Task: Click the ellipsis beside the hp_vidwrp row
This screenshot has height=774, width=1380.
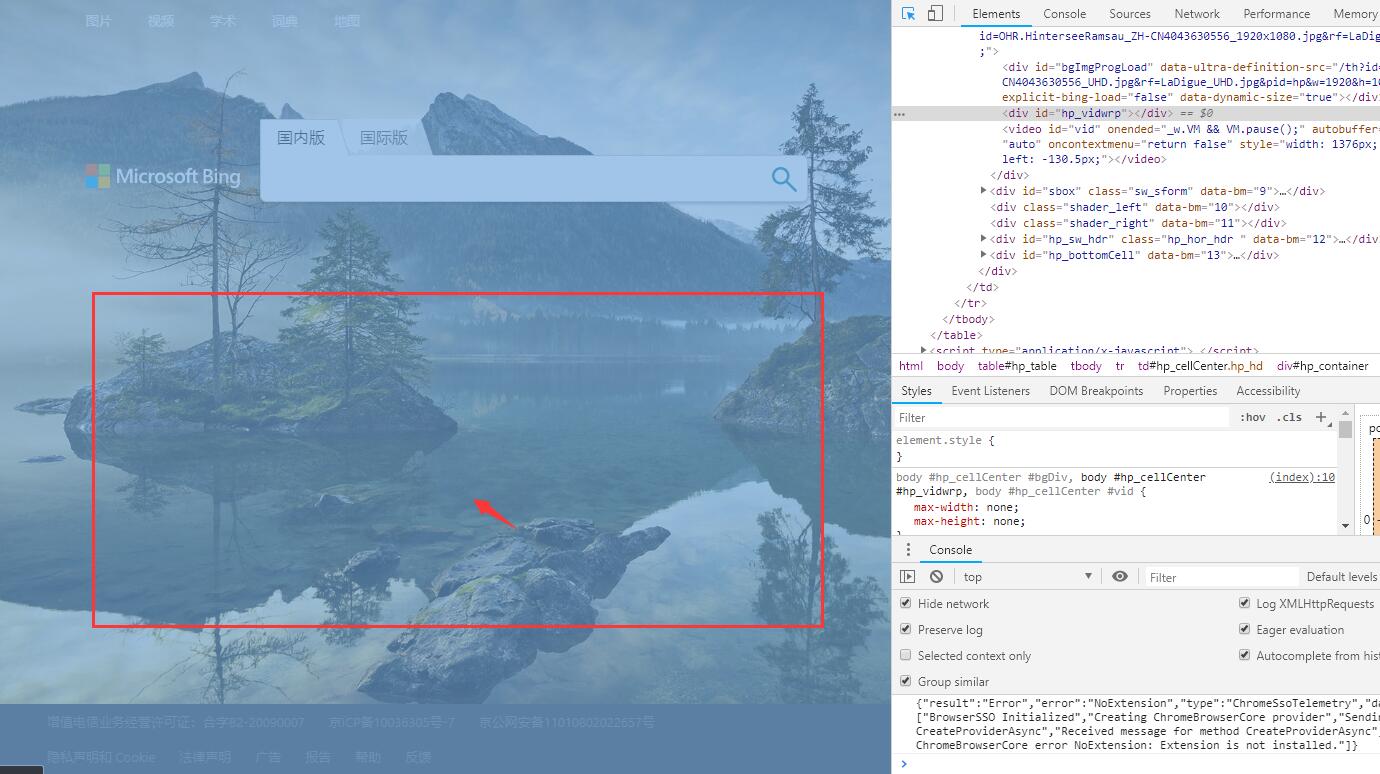Action: tap(899, 114)
